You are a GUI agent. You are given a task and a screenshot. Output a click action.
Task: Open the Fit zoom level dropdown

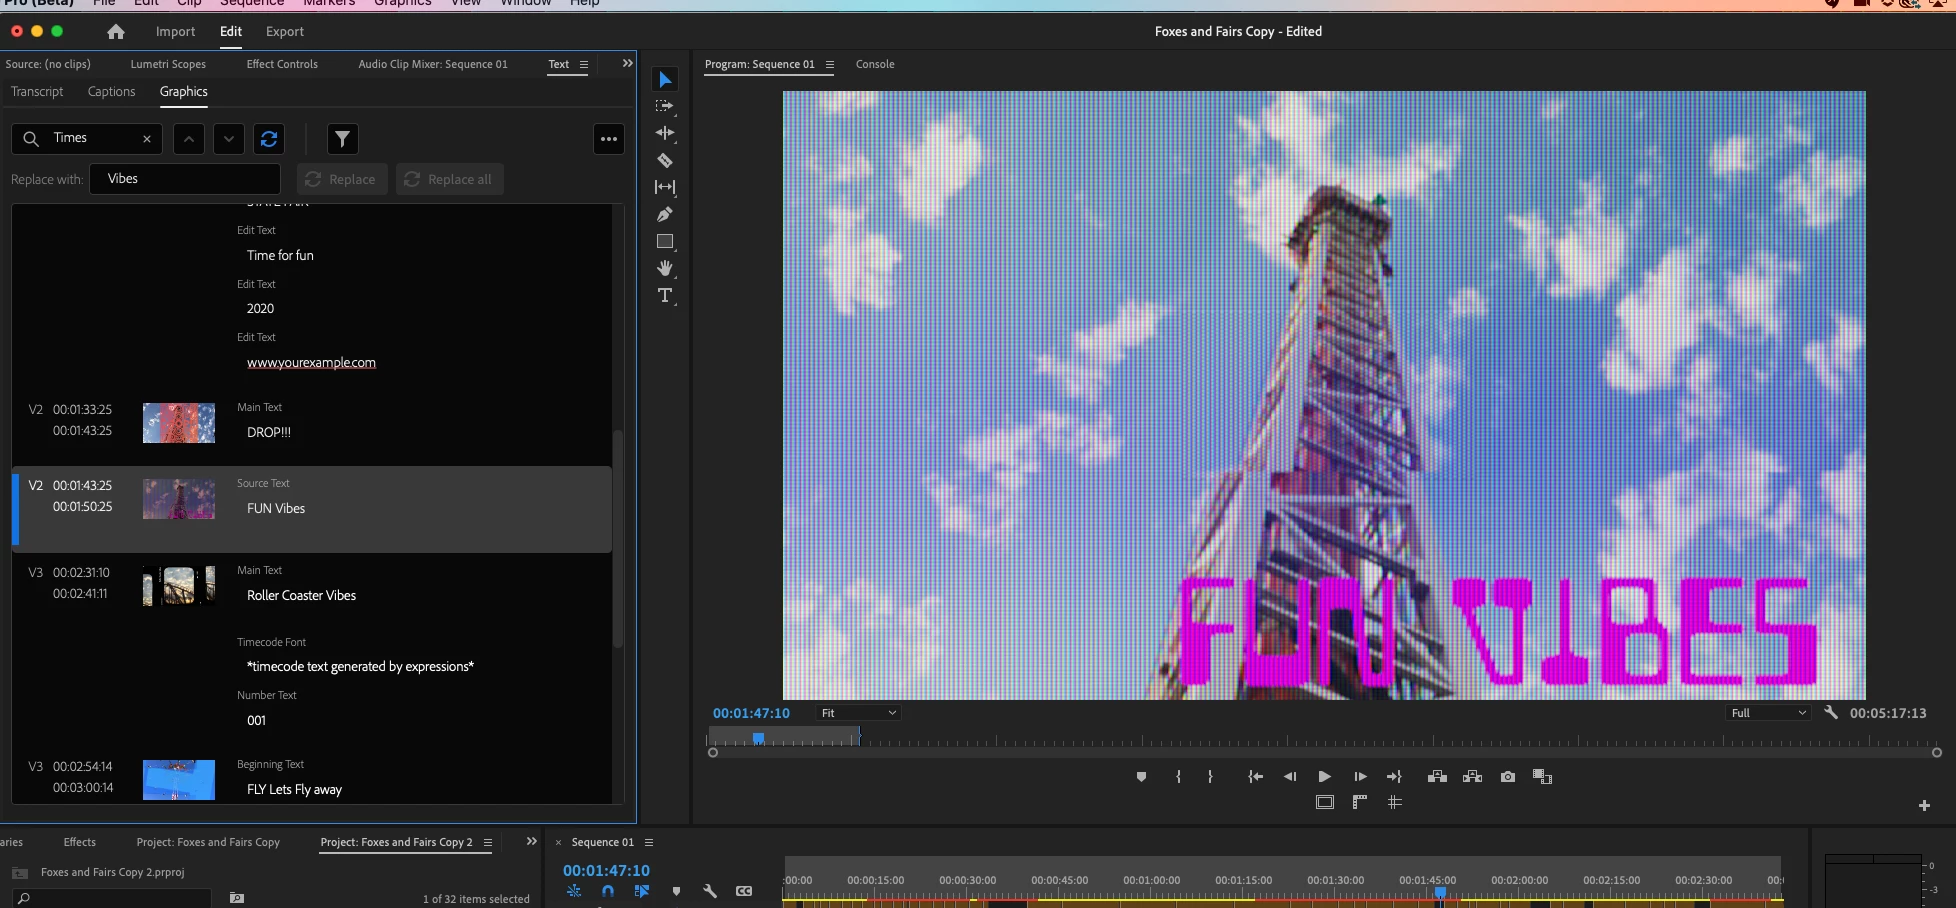click(858, 713)
